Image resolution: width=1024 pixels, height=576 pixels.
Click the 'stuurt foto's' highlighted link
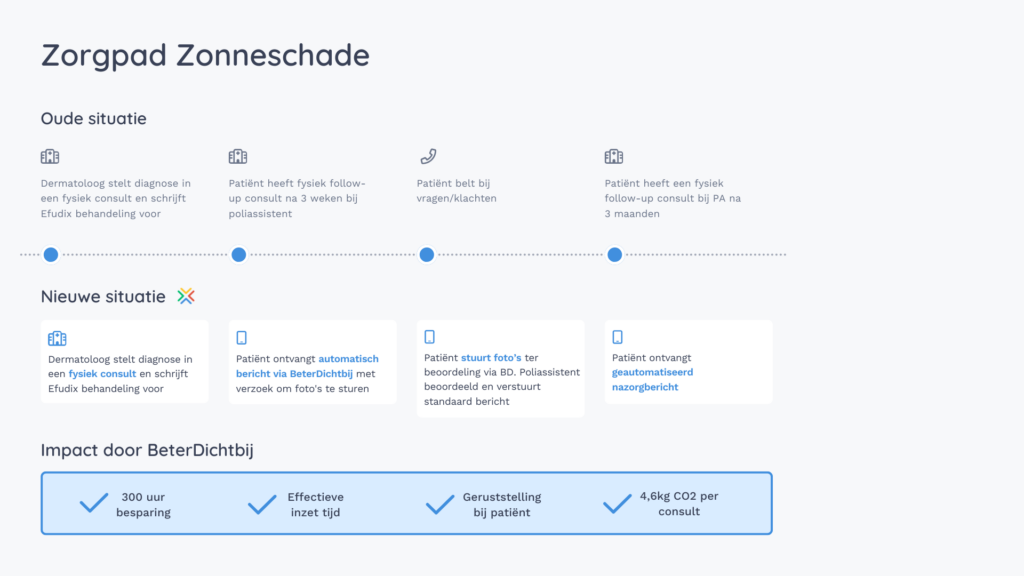[492, 357]
